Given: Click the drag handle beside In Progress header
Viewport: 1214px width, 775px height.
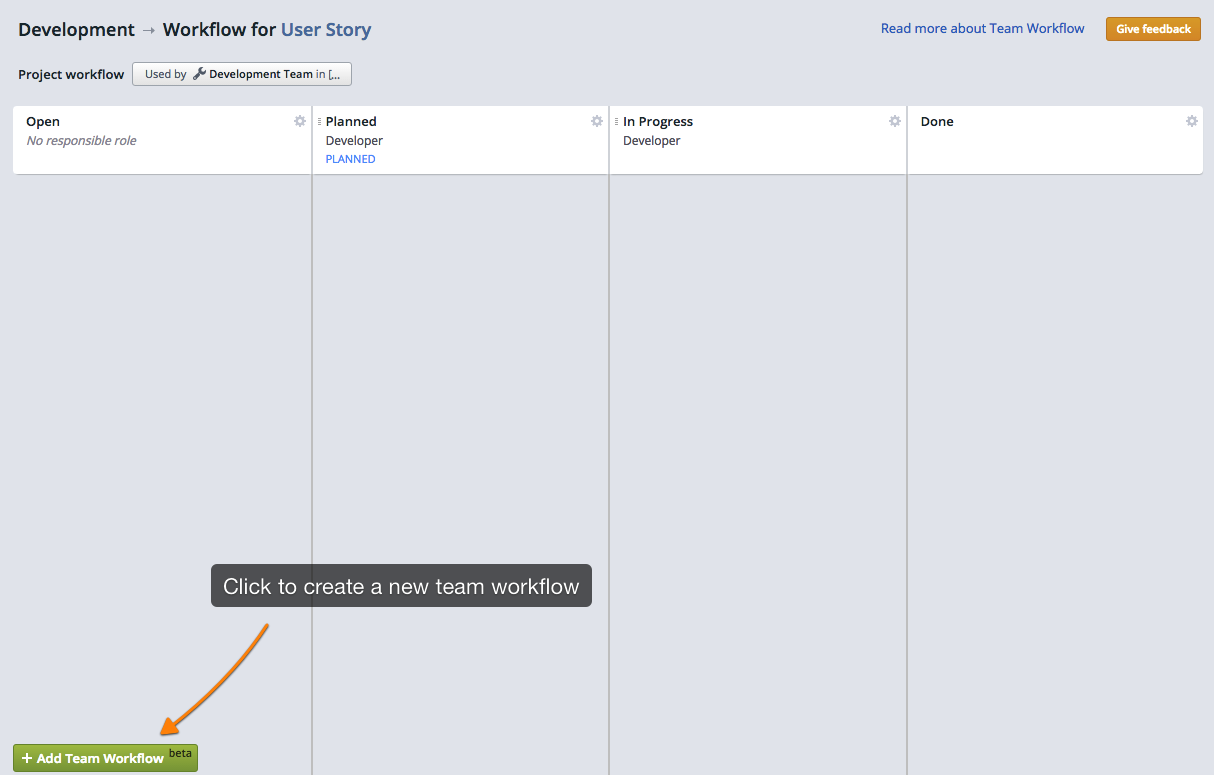Looking at the screenshot, I should pos(615,121).
